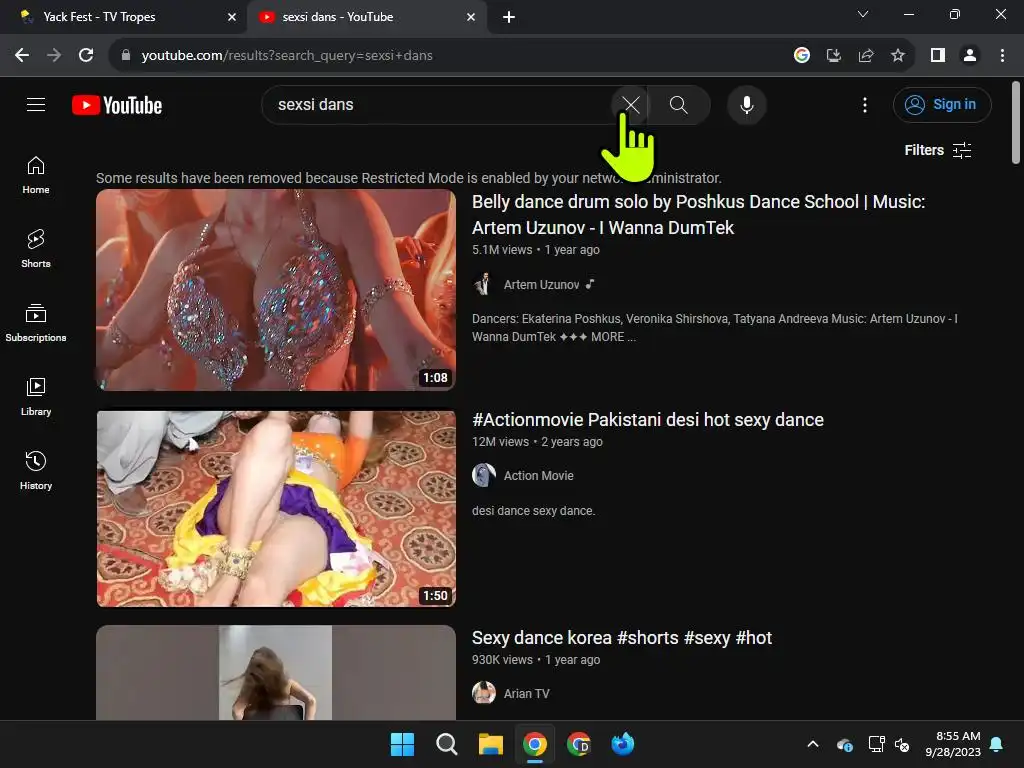This screenshot has width=1024, height=768.
Task: Click the Google icon in address bar
Action: [802, 56]
